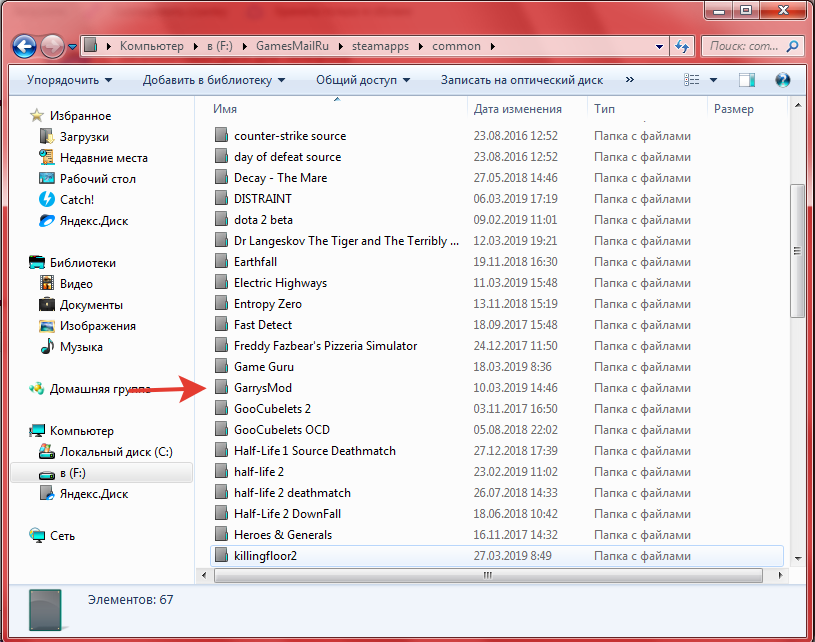Open Локальный диск (C:)

click(x=116, y=452)
